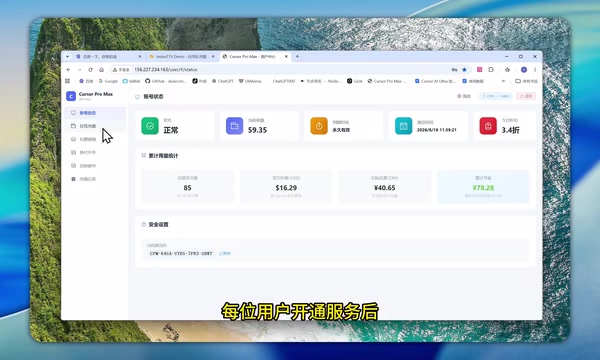The width and height of the screenshot is (600, 360).
Task: Expand the bookmarks bar overflow chevron
Action: [504, 81]
